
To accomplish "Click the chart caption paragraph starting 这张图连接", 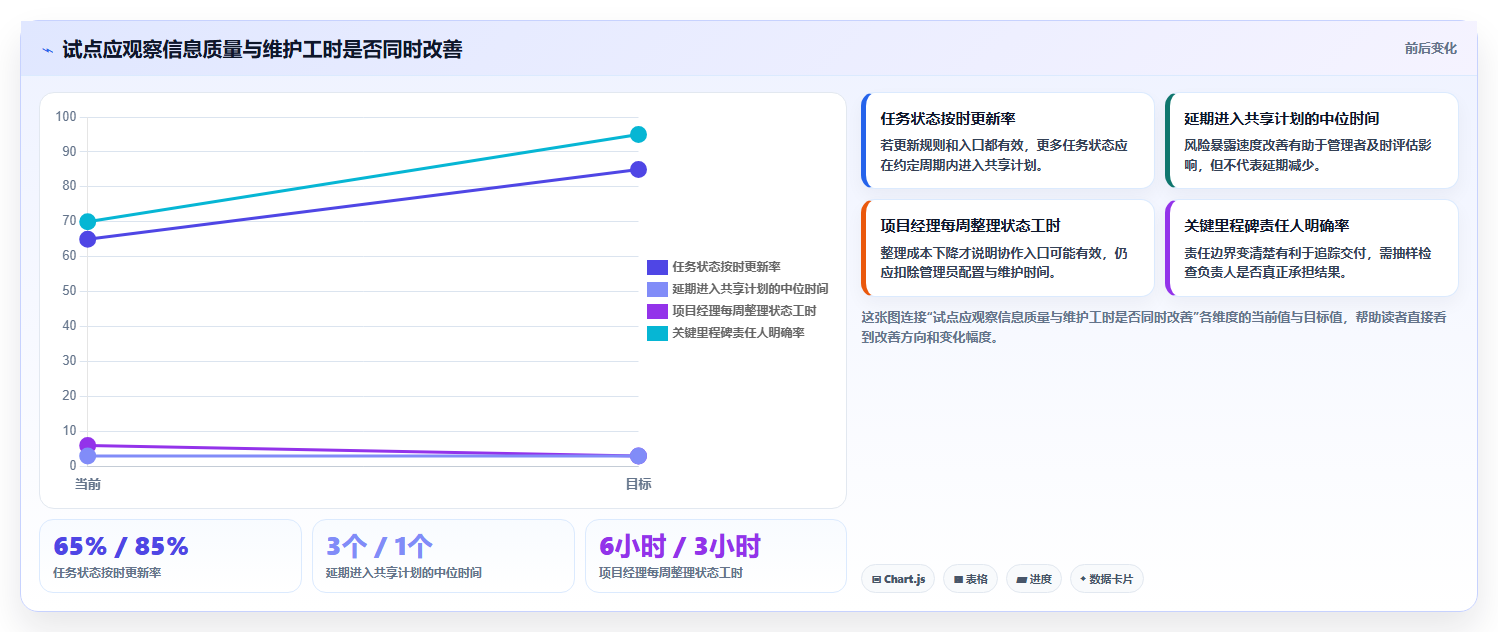I will tap(1153, 327).
